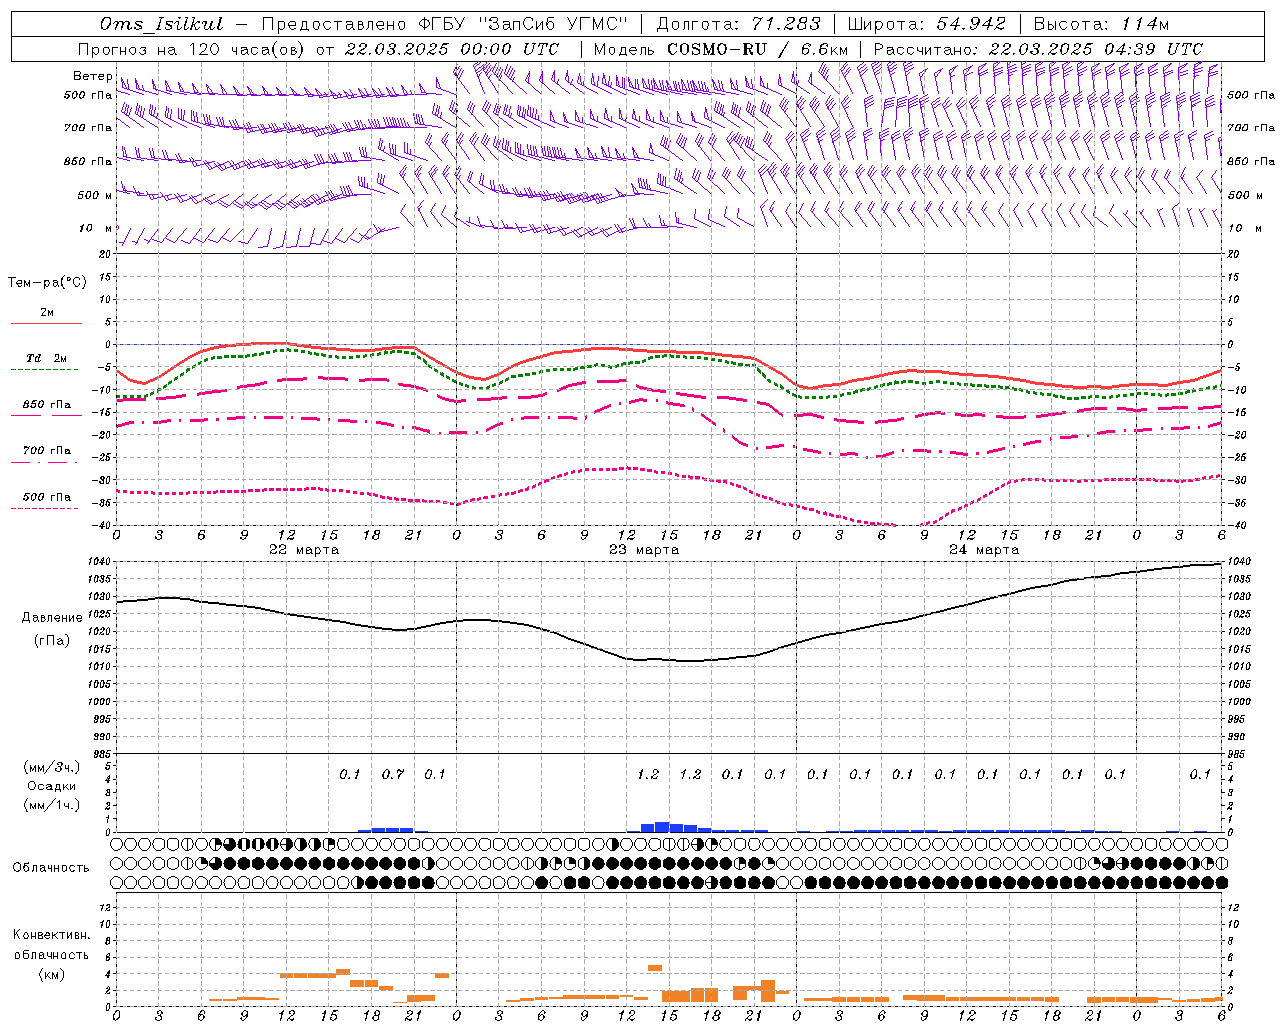Viewport: 1280px width, 1024px height.
Task: Click the 700 гПа temperature legend entry
Action: click(47, 451)
